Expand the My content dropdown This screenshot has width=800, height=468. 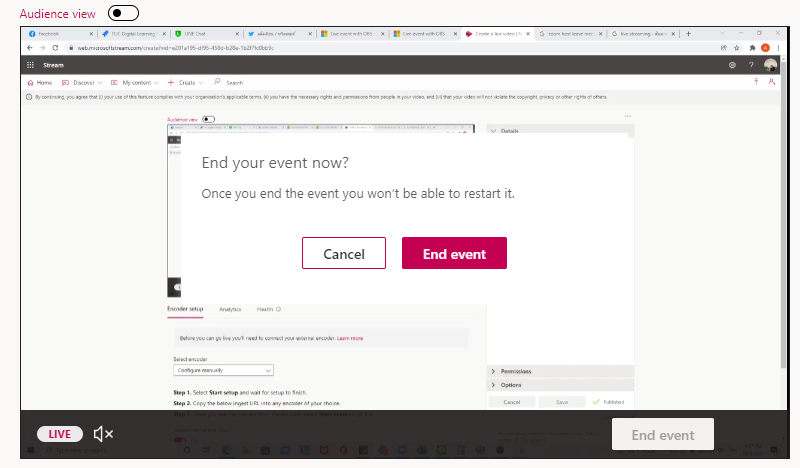[135, 83]
